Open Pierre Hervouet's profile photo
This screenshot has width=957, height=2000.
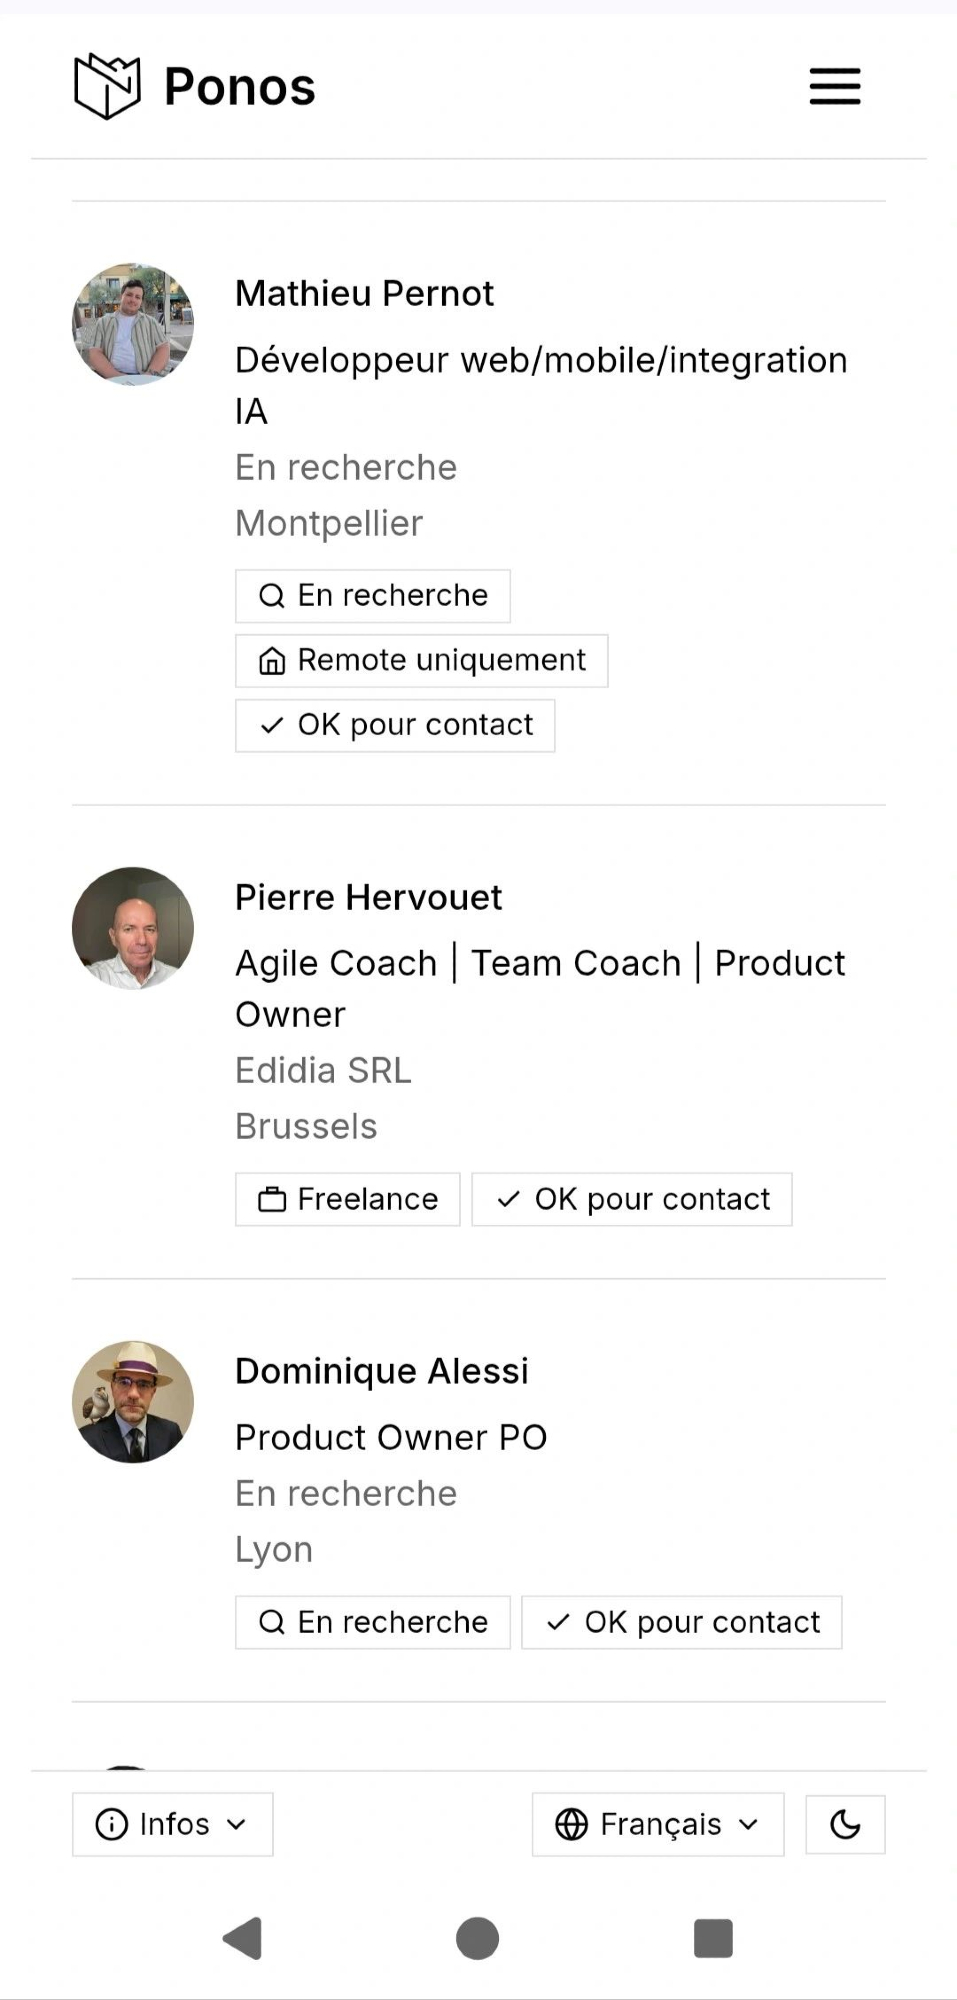[133, 928]
